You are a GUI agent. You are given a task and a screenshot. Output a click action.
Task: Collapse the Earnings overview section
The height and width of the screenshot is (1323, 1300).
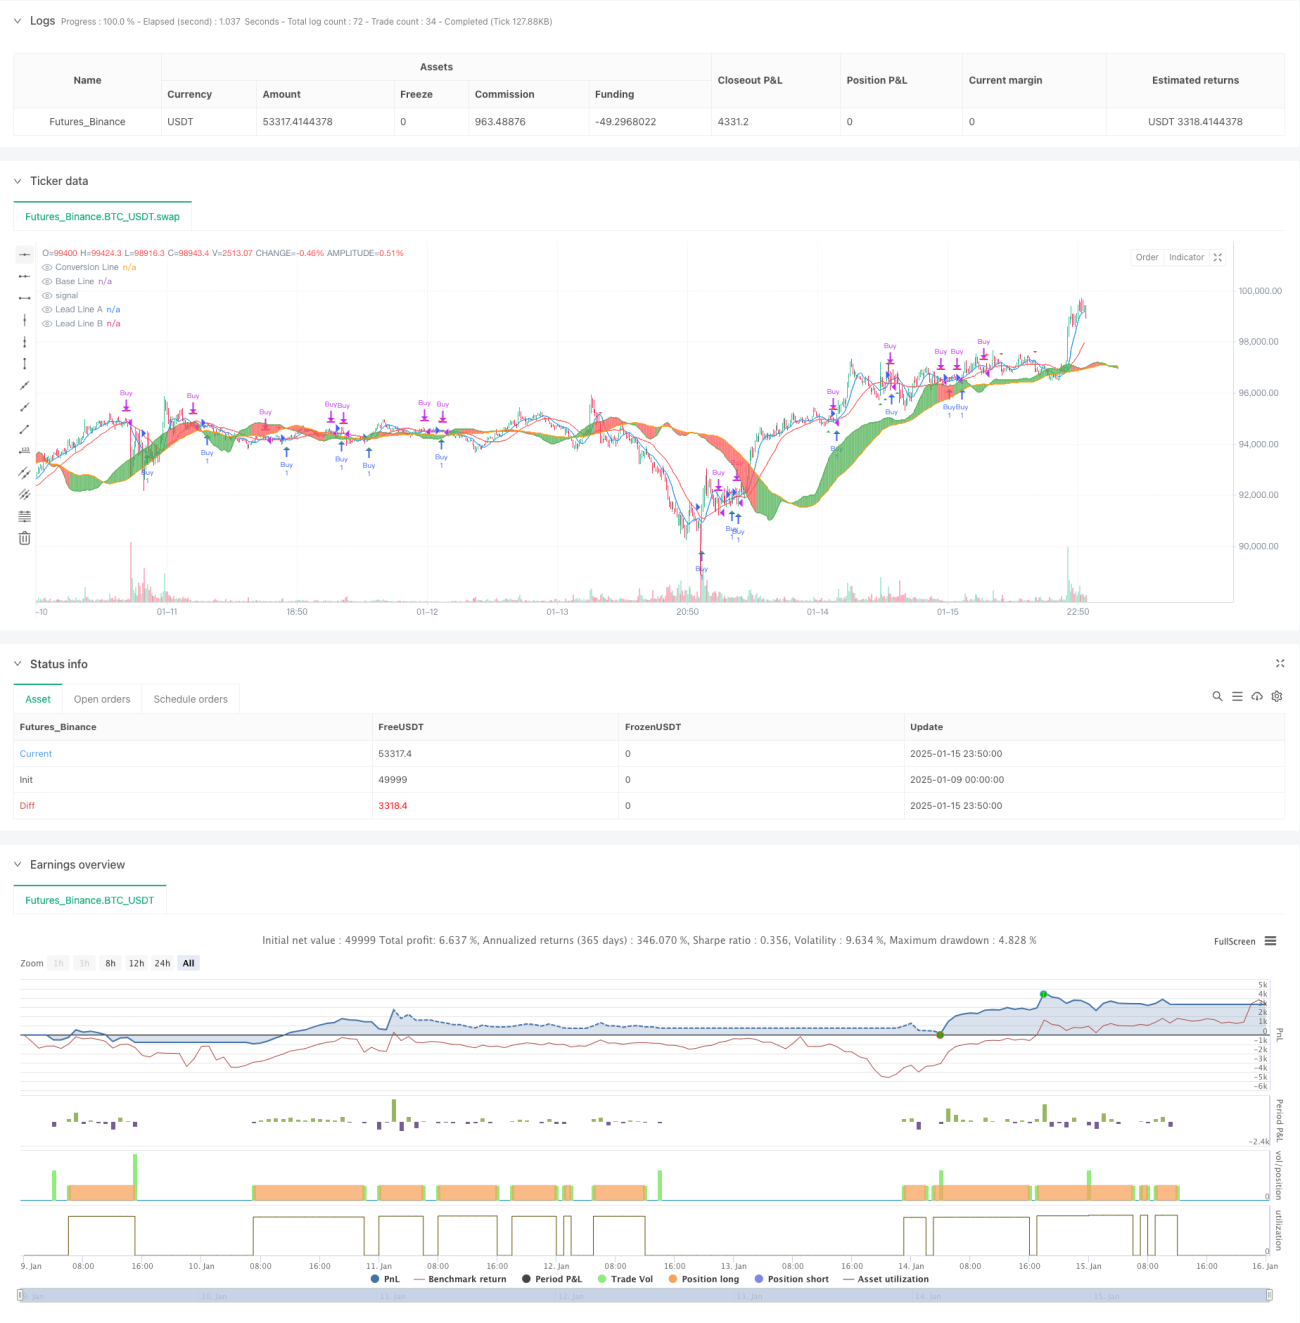pos(17,865)
